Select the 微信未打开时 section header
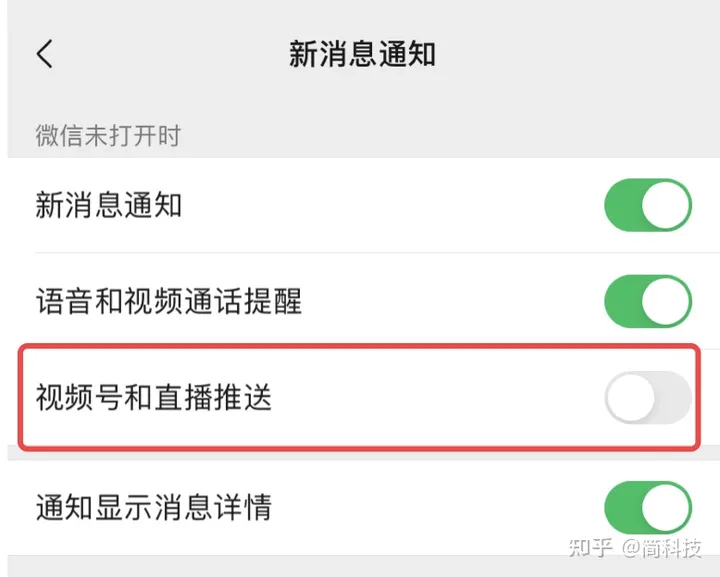Screen dimensions: 720x577 coord(108,136)
